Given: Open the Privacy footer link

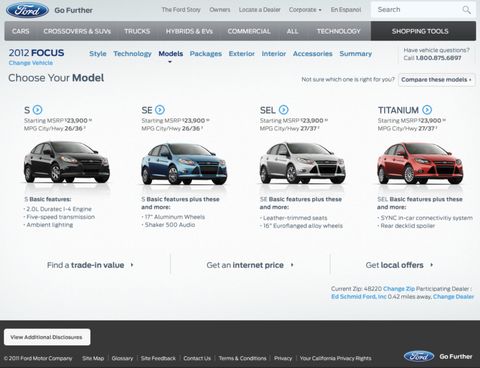Looking at the screenshot, I should (283, 358).
